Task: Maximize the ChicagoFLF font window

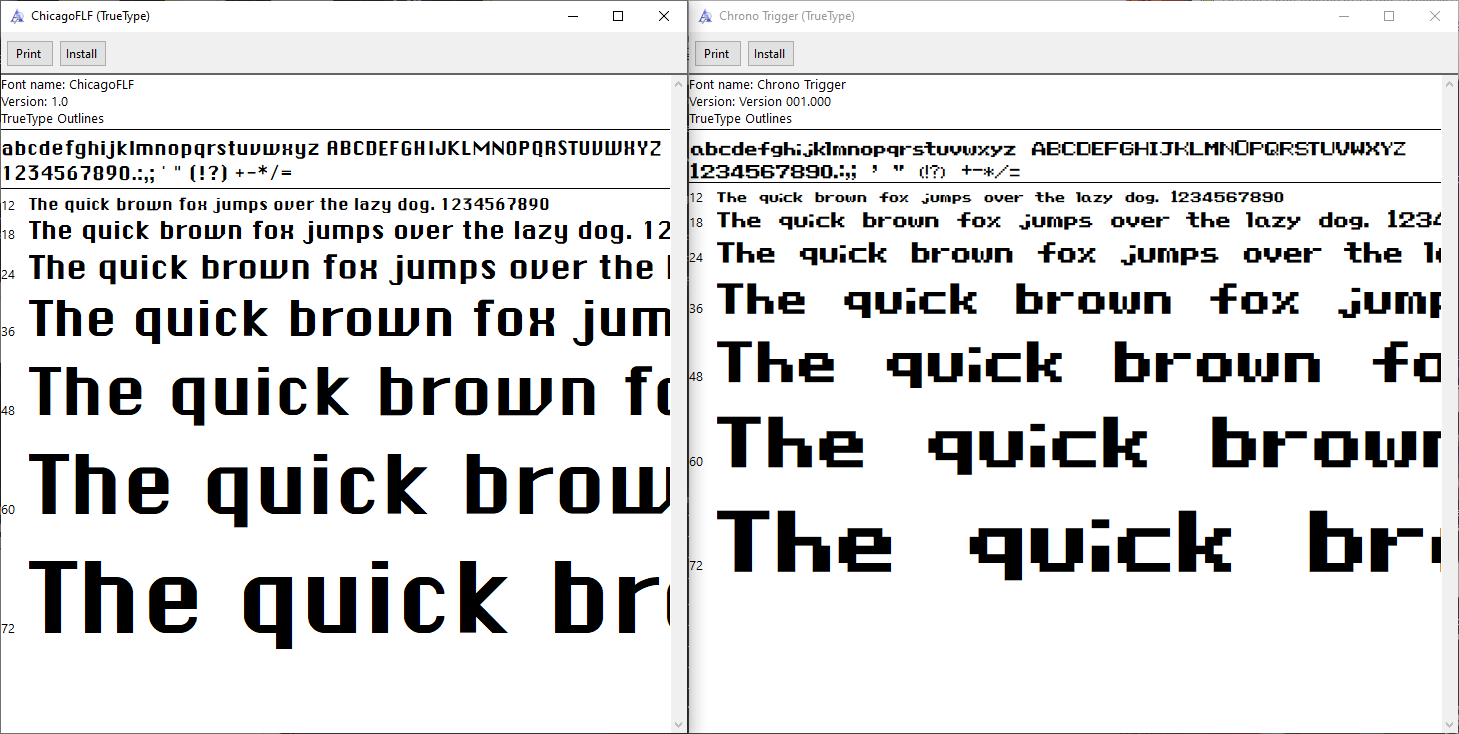Action: click(618, 16)
